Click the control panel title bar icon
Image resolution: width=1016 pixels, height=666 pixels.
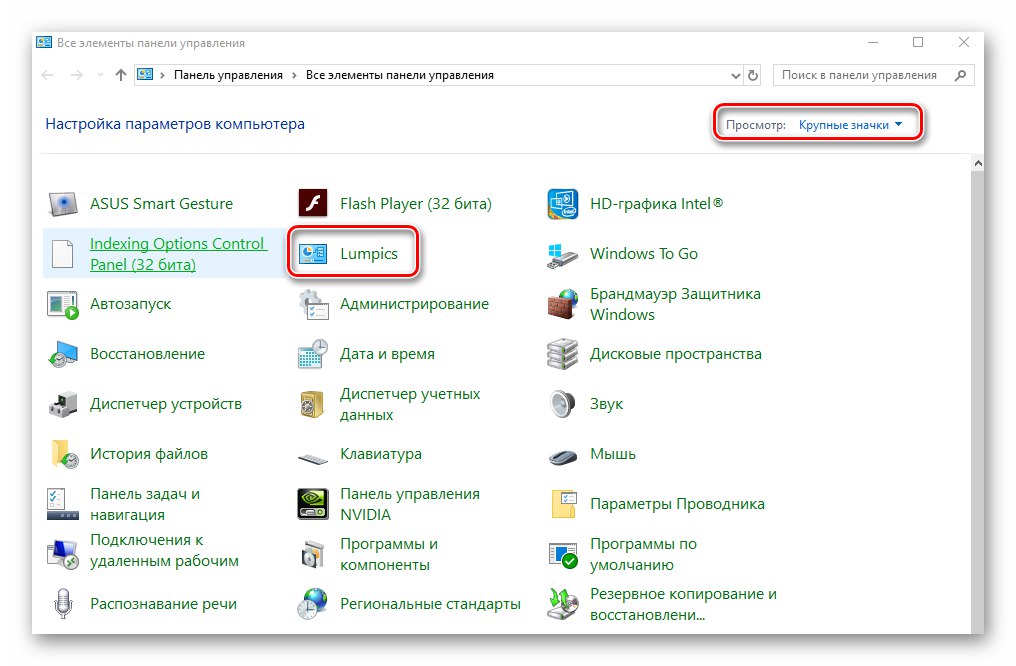point(44,43)
